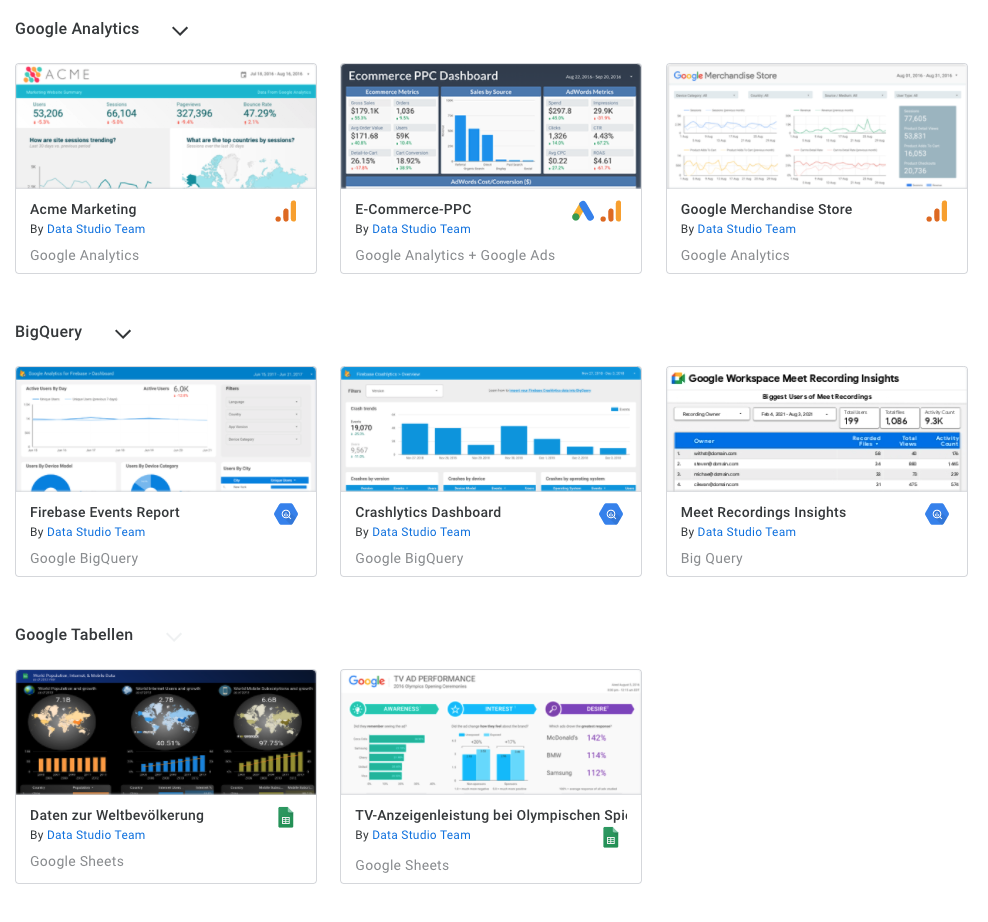Screen dimensions: 988x922
Task: Open the Meet Recording Insights thumbnail
Action: click(x=817, y=429)
